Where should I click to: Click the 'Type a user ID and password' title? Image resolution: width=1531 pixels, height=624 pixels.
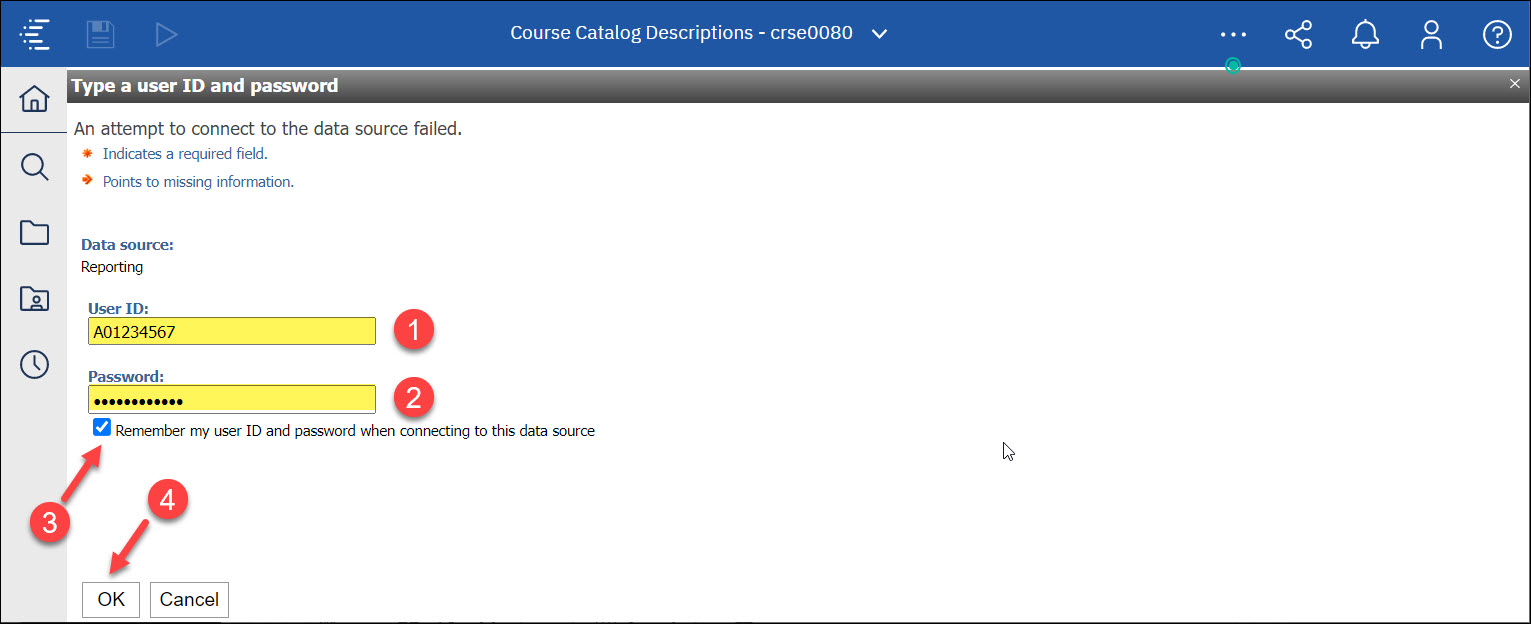[x=205, y=86]
